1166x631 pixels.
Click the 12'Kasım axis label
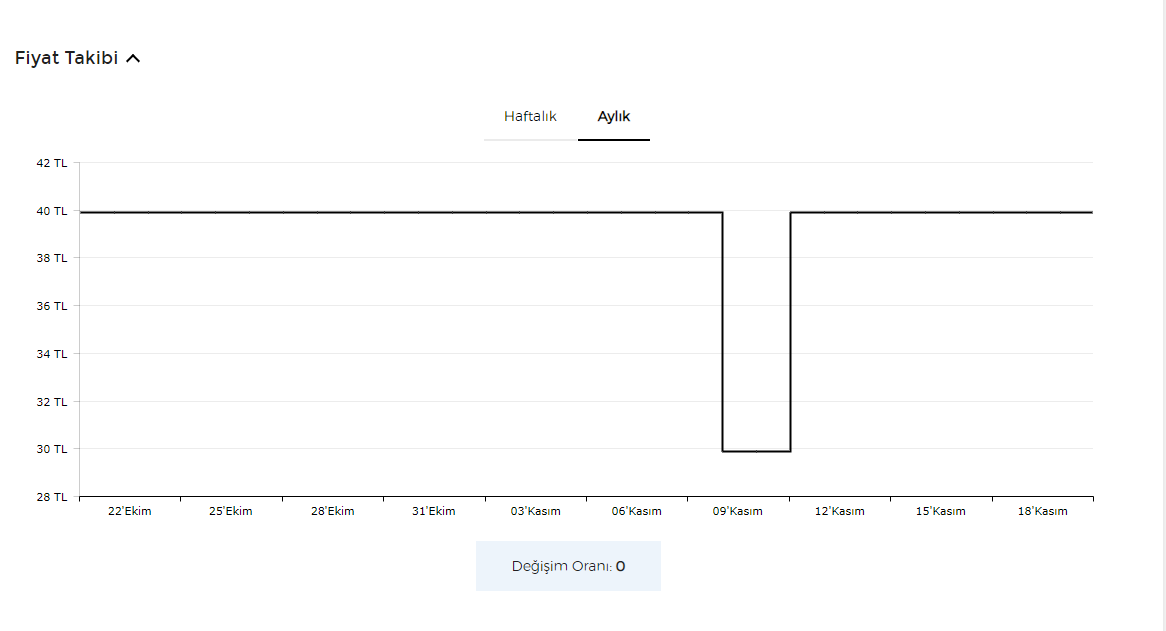tap(840, 511)
